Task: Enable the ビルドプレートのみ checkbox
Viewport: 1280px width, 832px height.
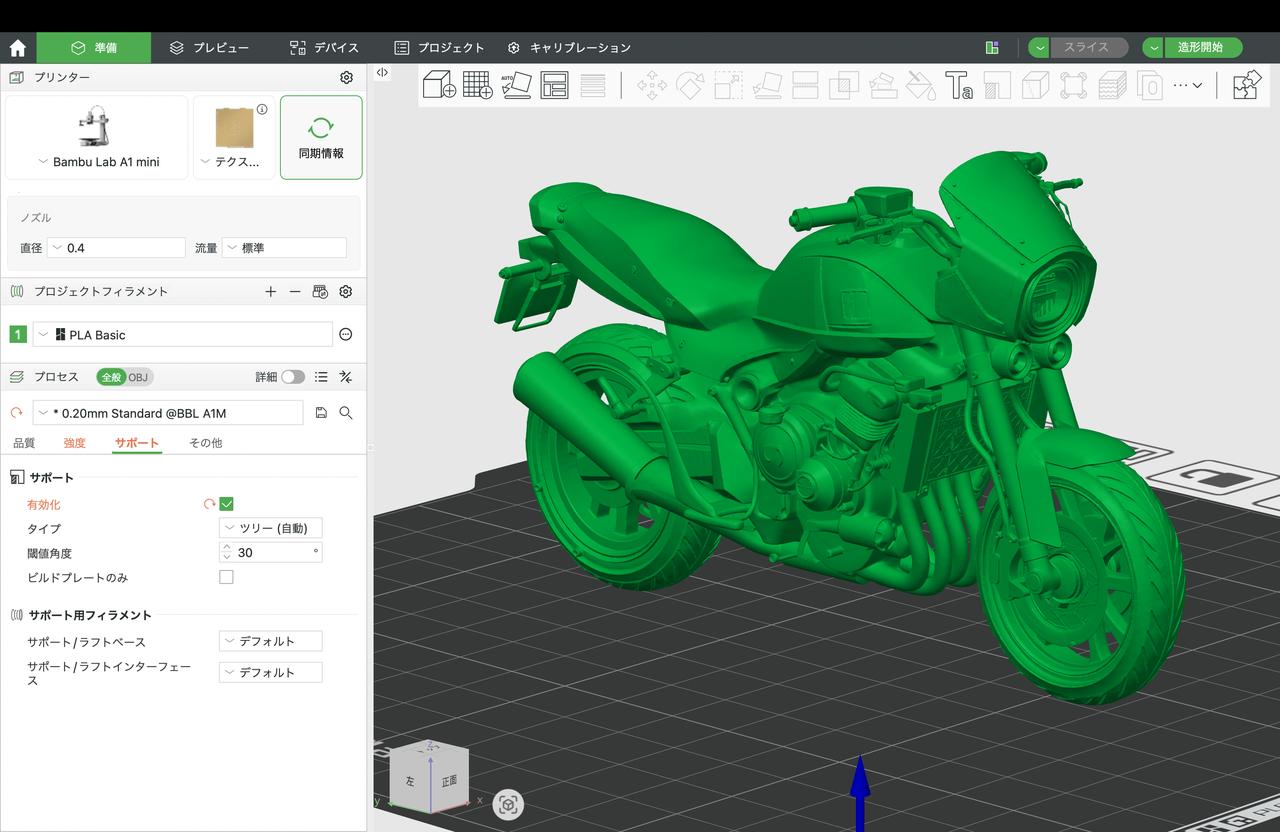Action: coord(226,576)
